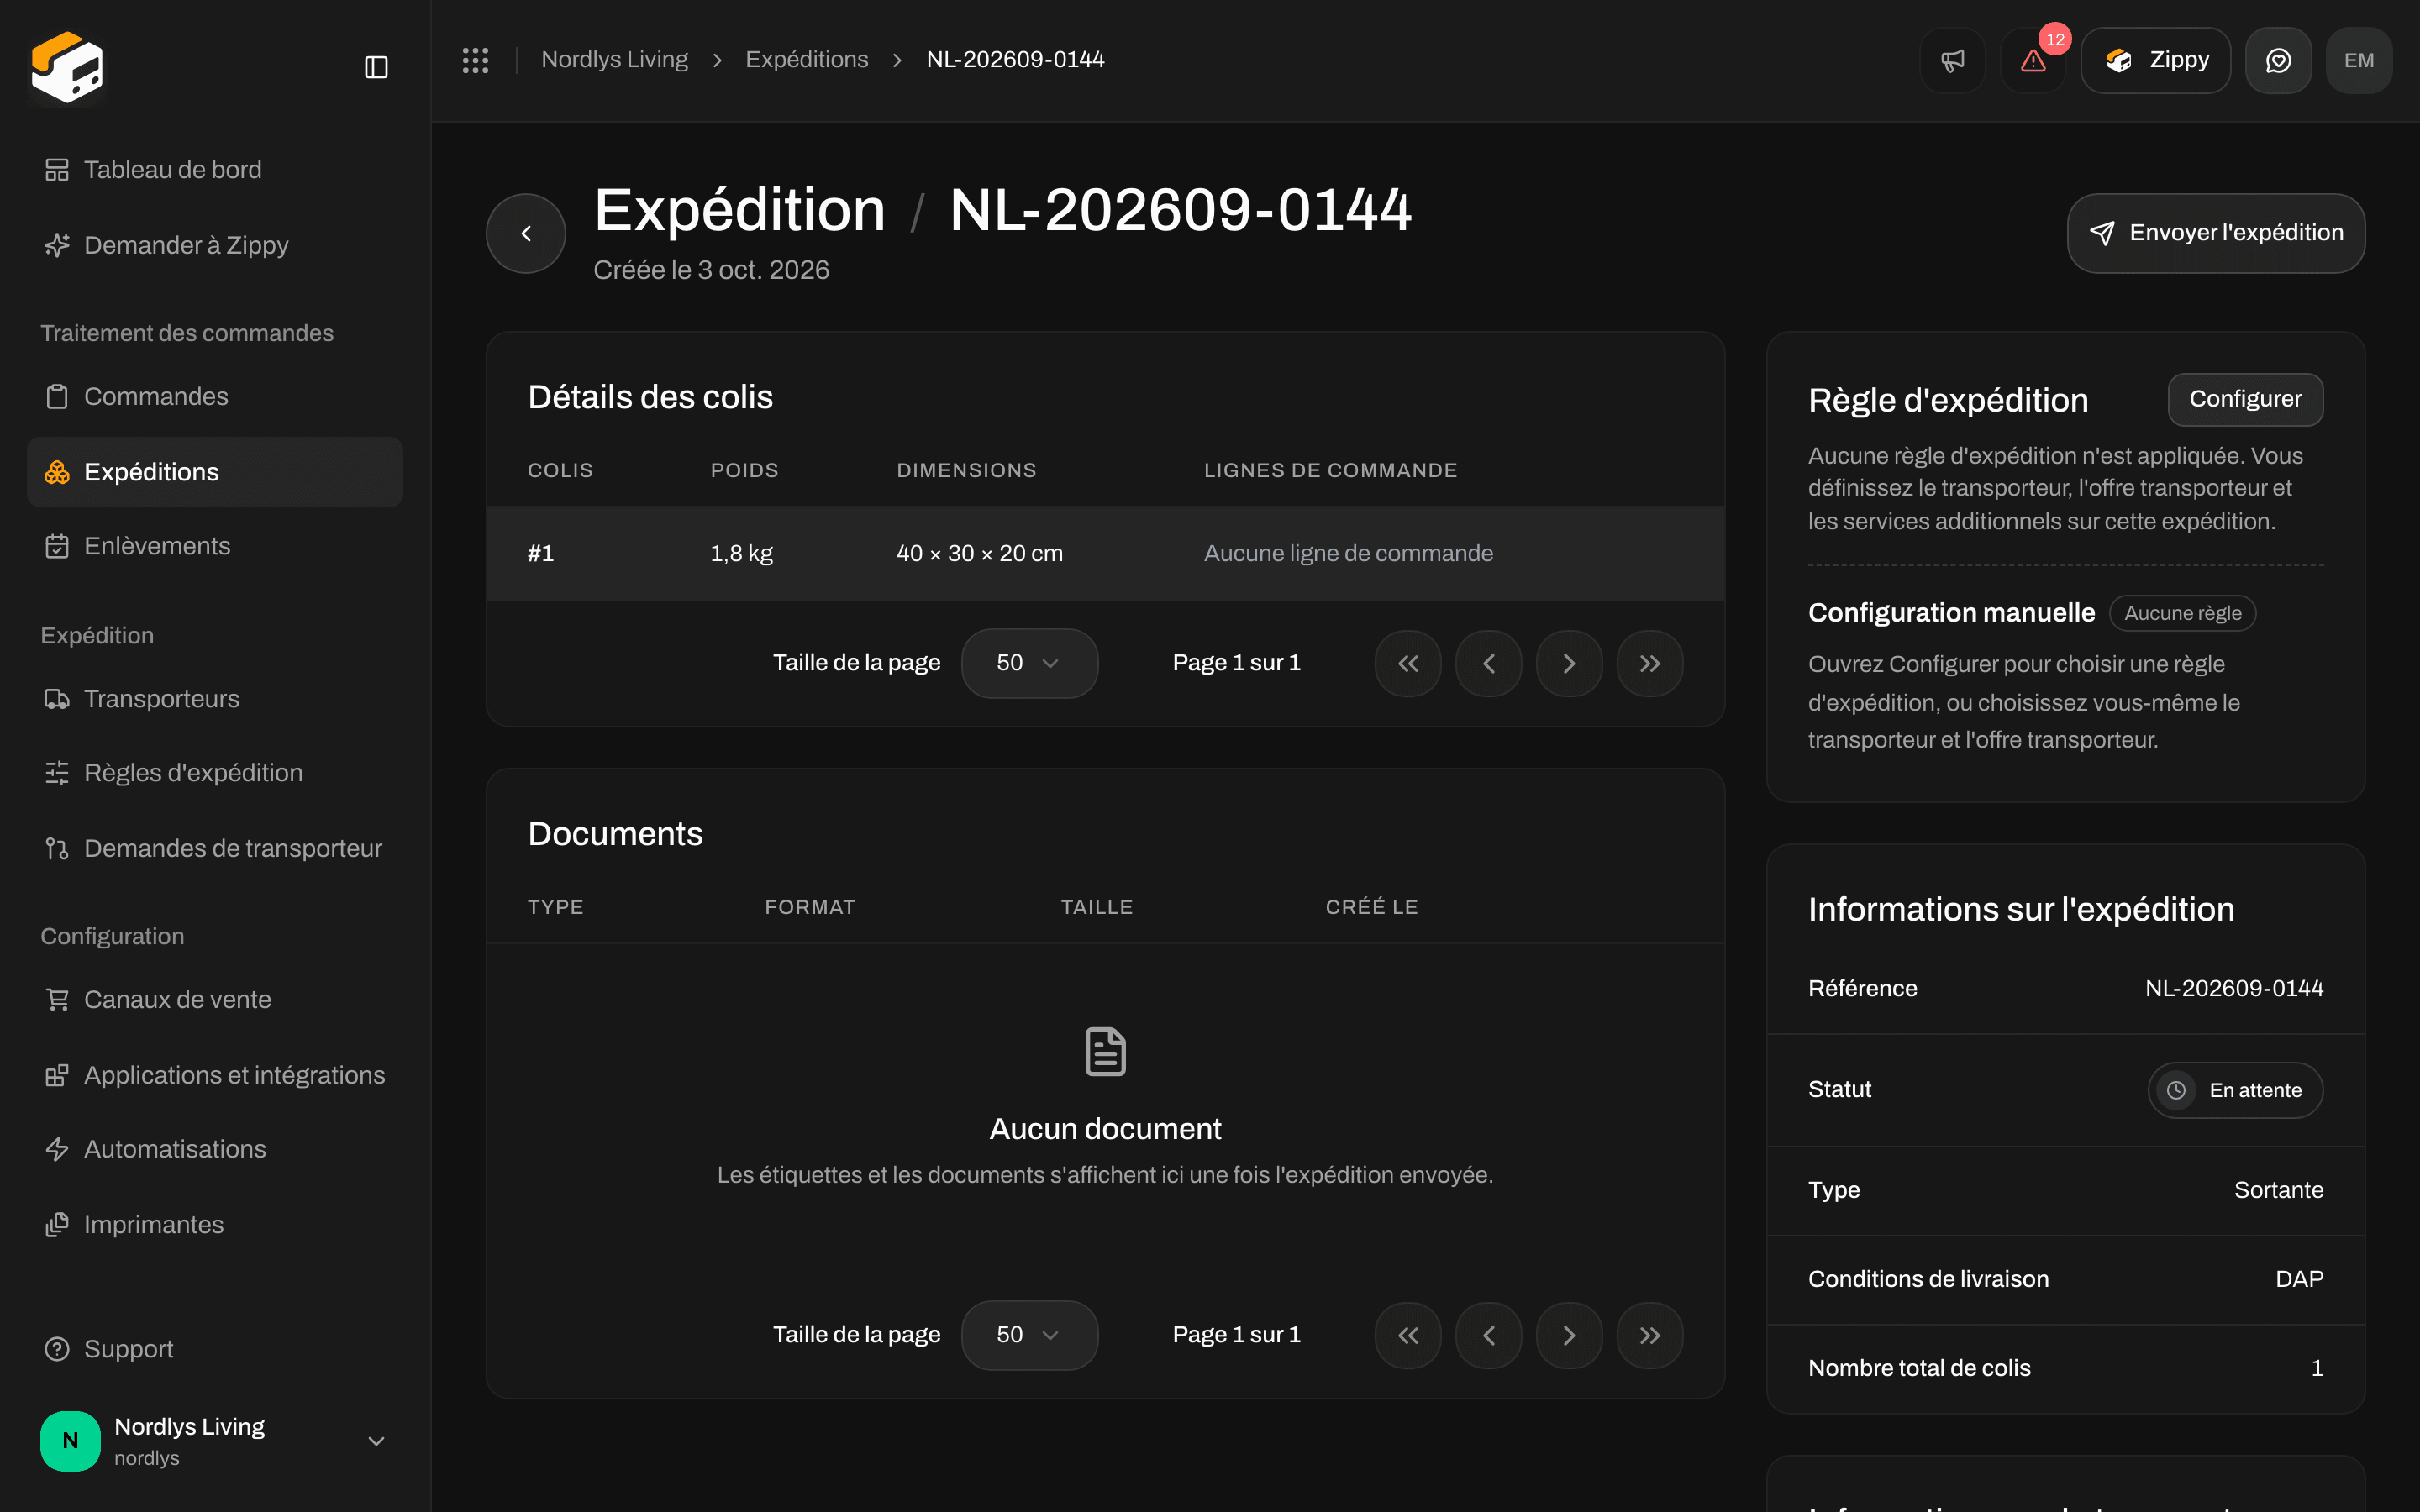Viewport: 2420px width, 1512px height.
Task: Click Nordlys Living breadcrumb link
Action: tap(614, 60)
